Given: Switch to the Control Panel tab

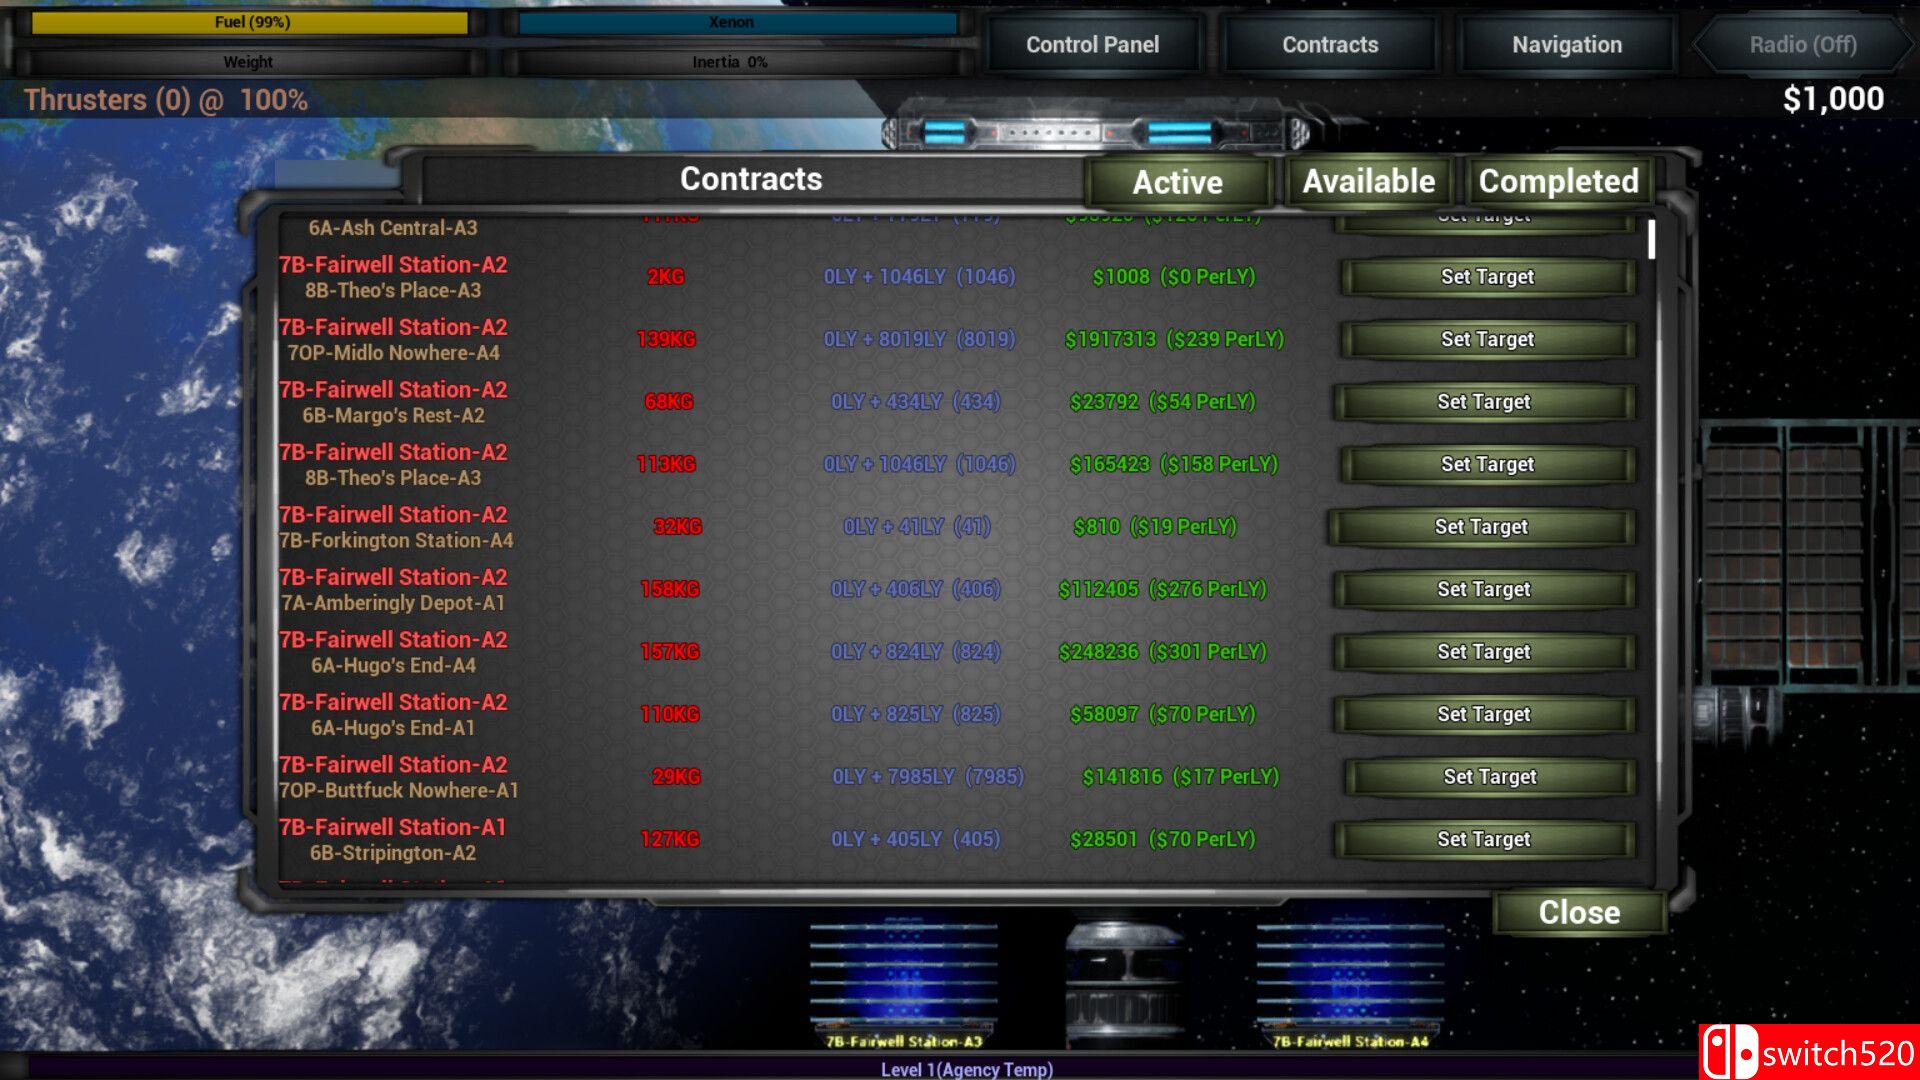Looking at the screenshot, I should tap(1093, 44).
